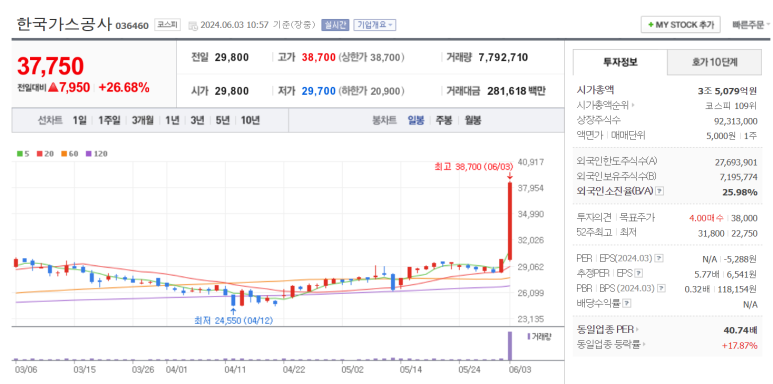This screenshot has height=384, width=773.
Task: Click the help icon next to 외국인소진율(B/A)
Action: (x=659, y=191)
